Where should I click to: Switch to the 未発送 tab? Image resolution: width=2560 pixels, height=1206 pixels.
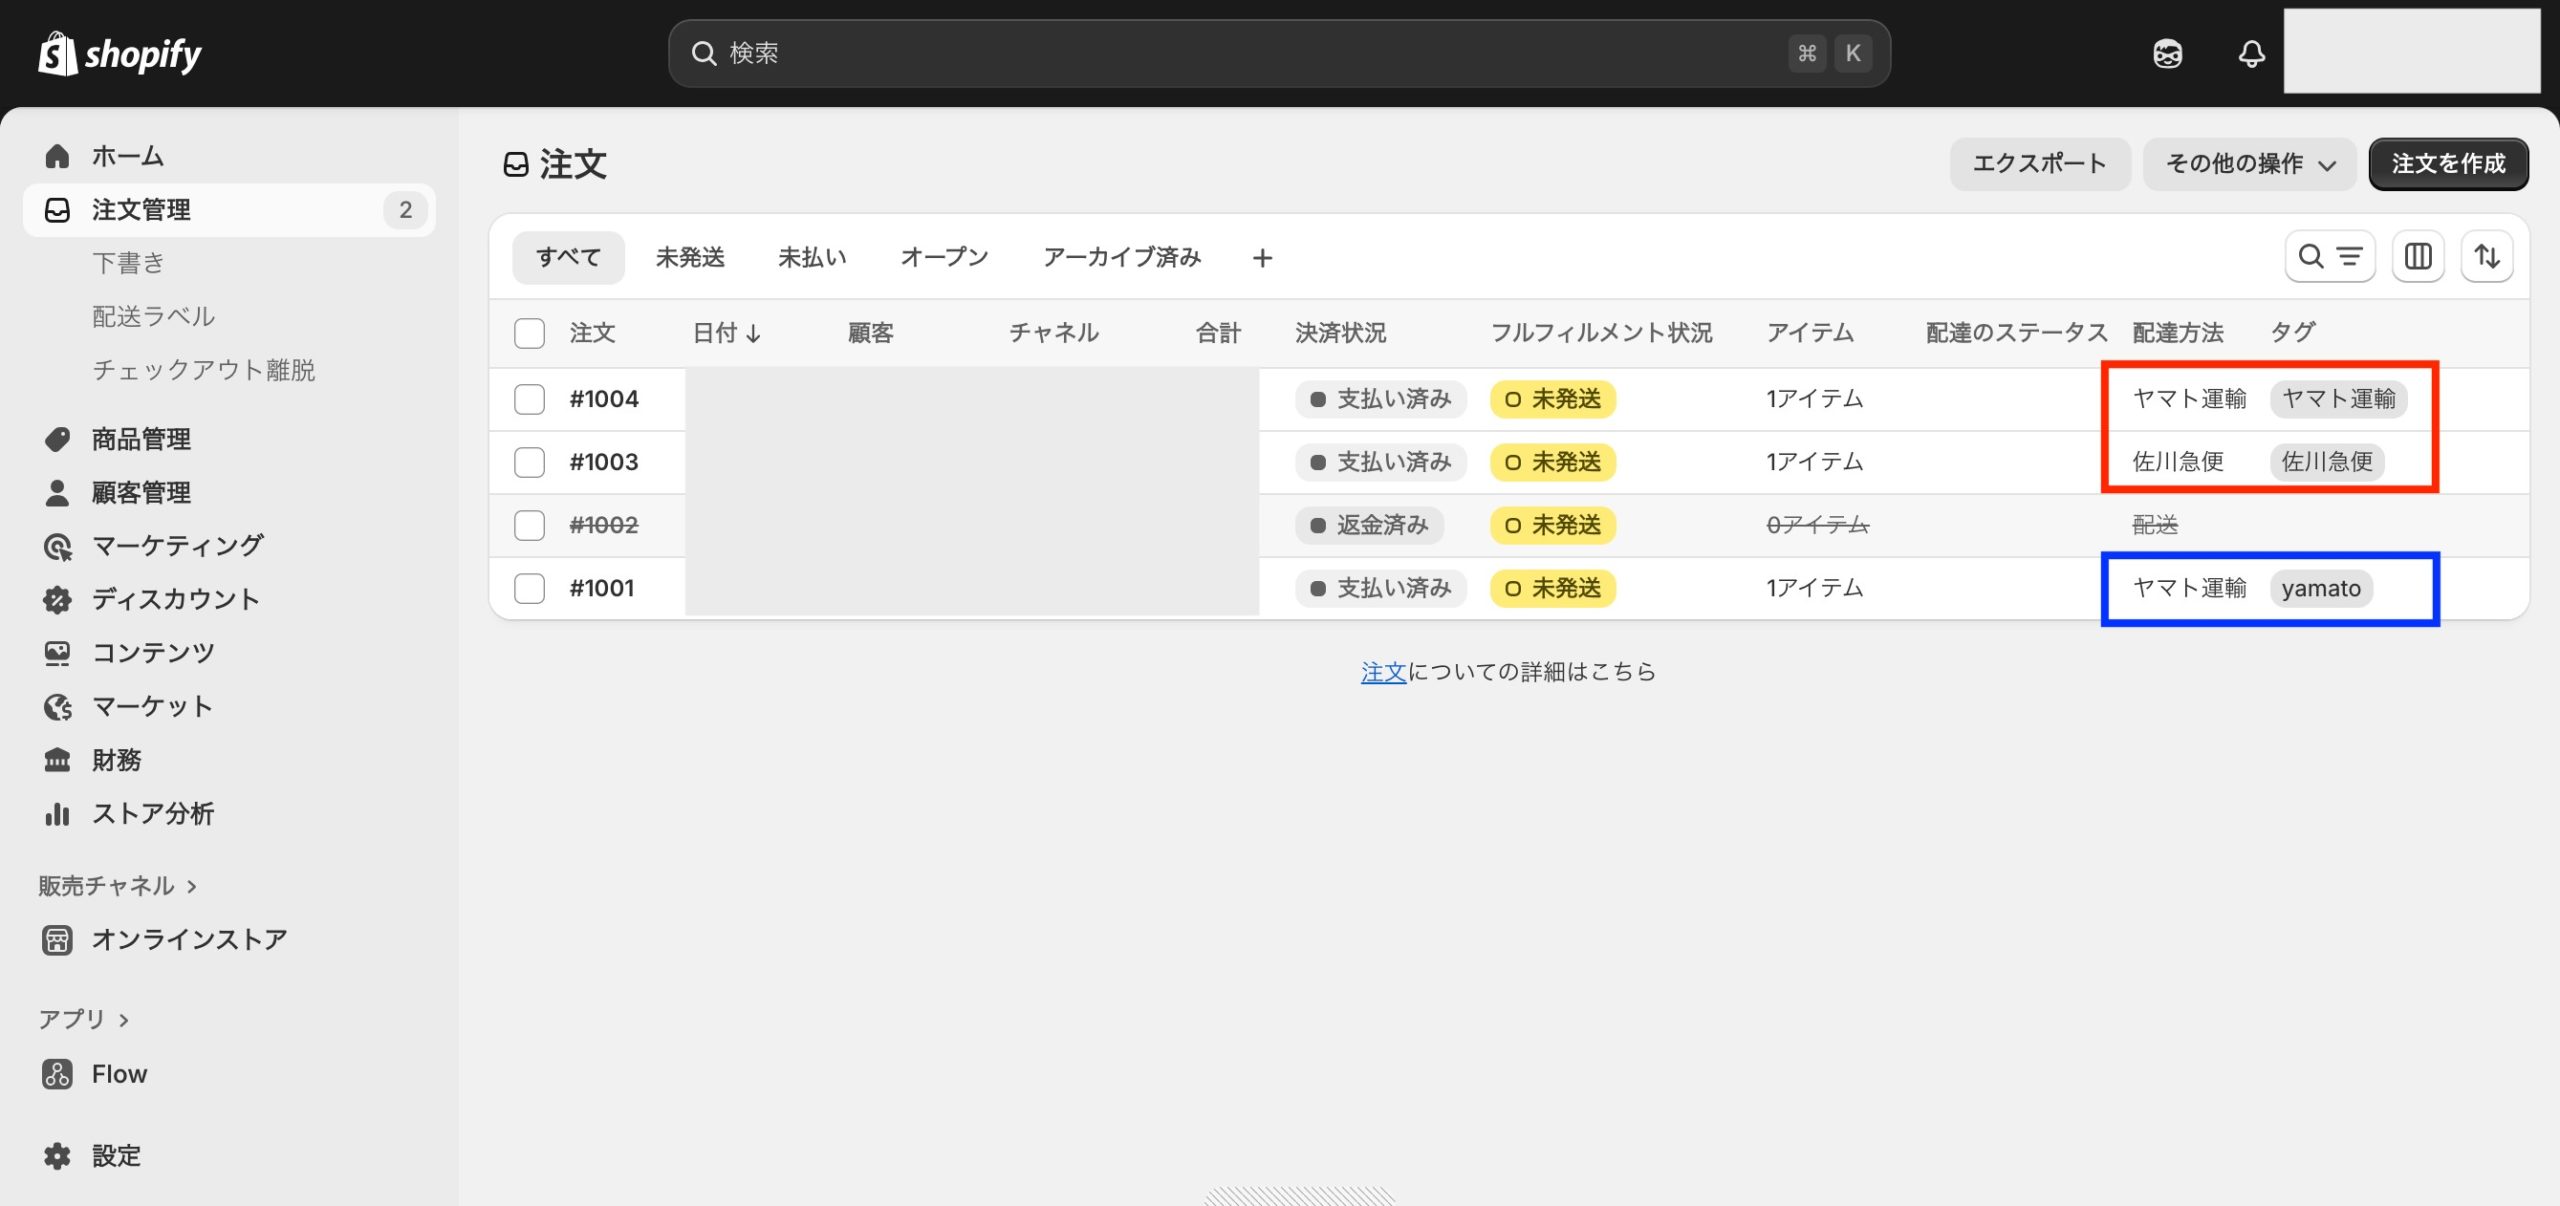(690, 257)
